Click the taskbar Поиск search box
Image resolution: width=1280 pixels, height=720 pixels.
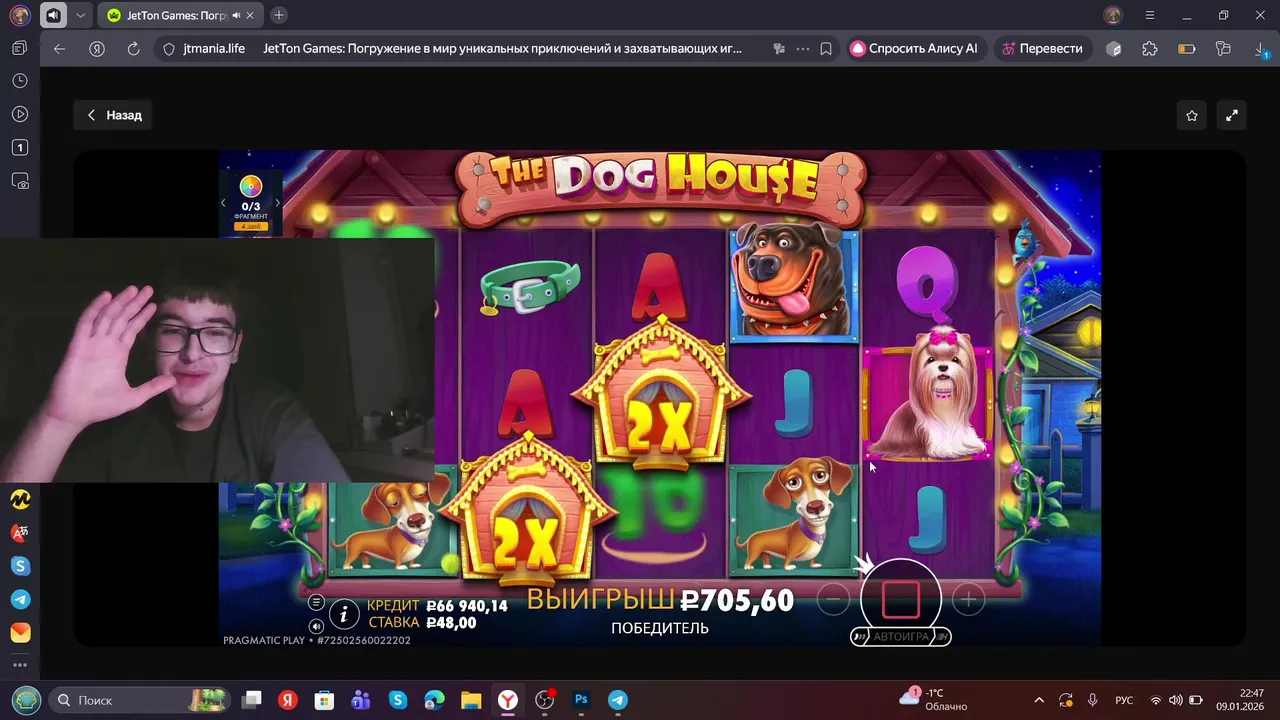(140, 700)
